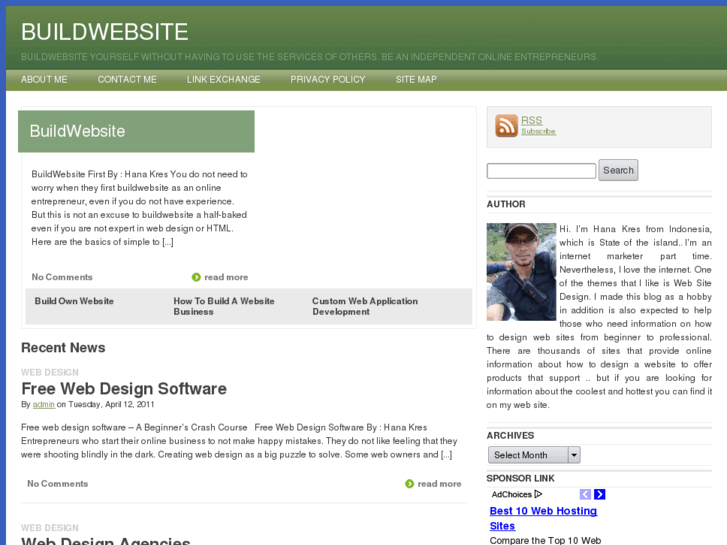Click the WEB DESIGN category above Web Design Agencies
The image size is (727, 545).
coord(50,528)
